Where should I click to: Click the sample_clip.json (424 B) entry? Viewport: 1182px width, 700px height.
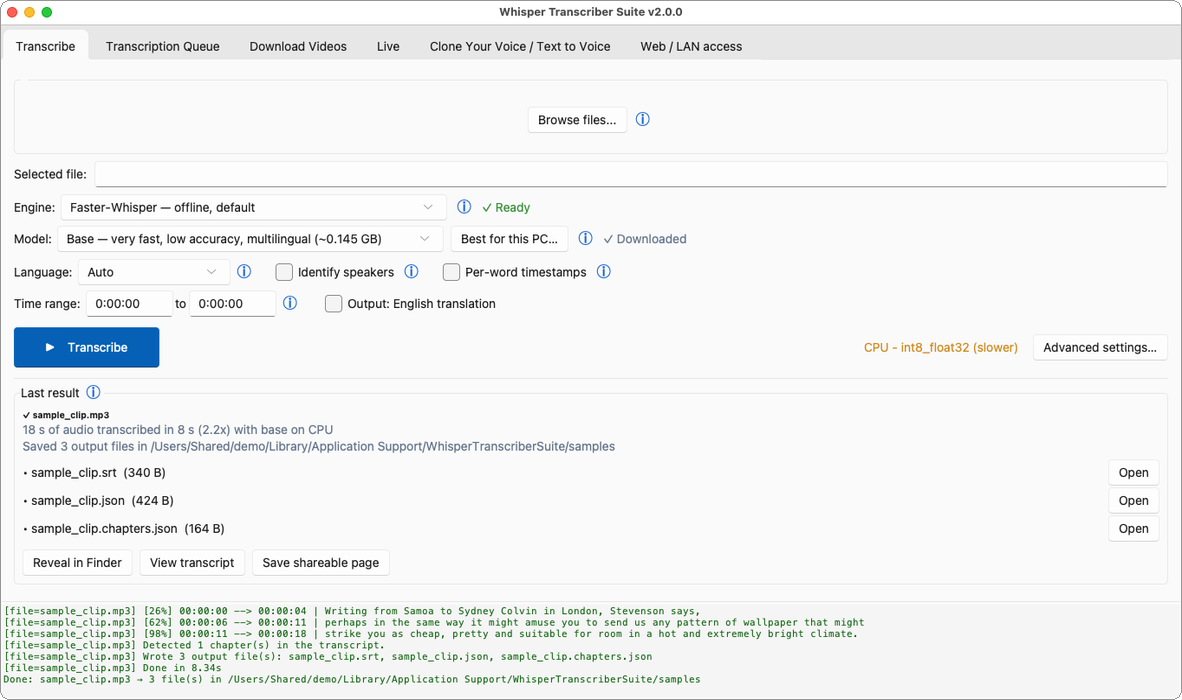click(x=99, y=500)
